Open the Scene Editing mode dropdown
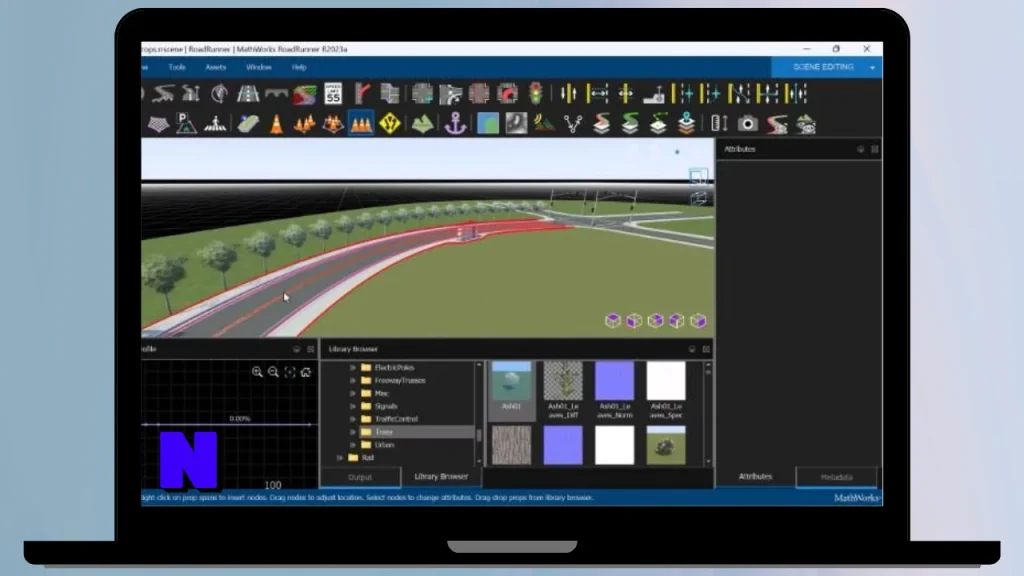The height and width of the screenshot is (576, 1024). 872,67
